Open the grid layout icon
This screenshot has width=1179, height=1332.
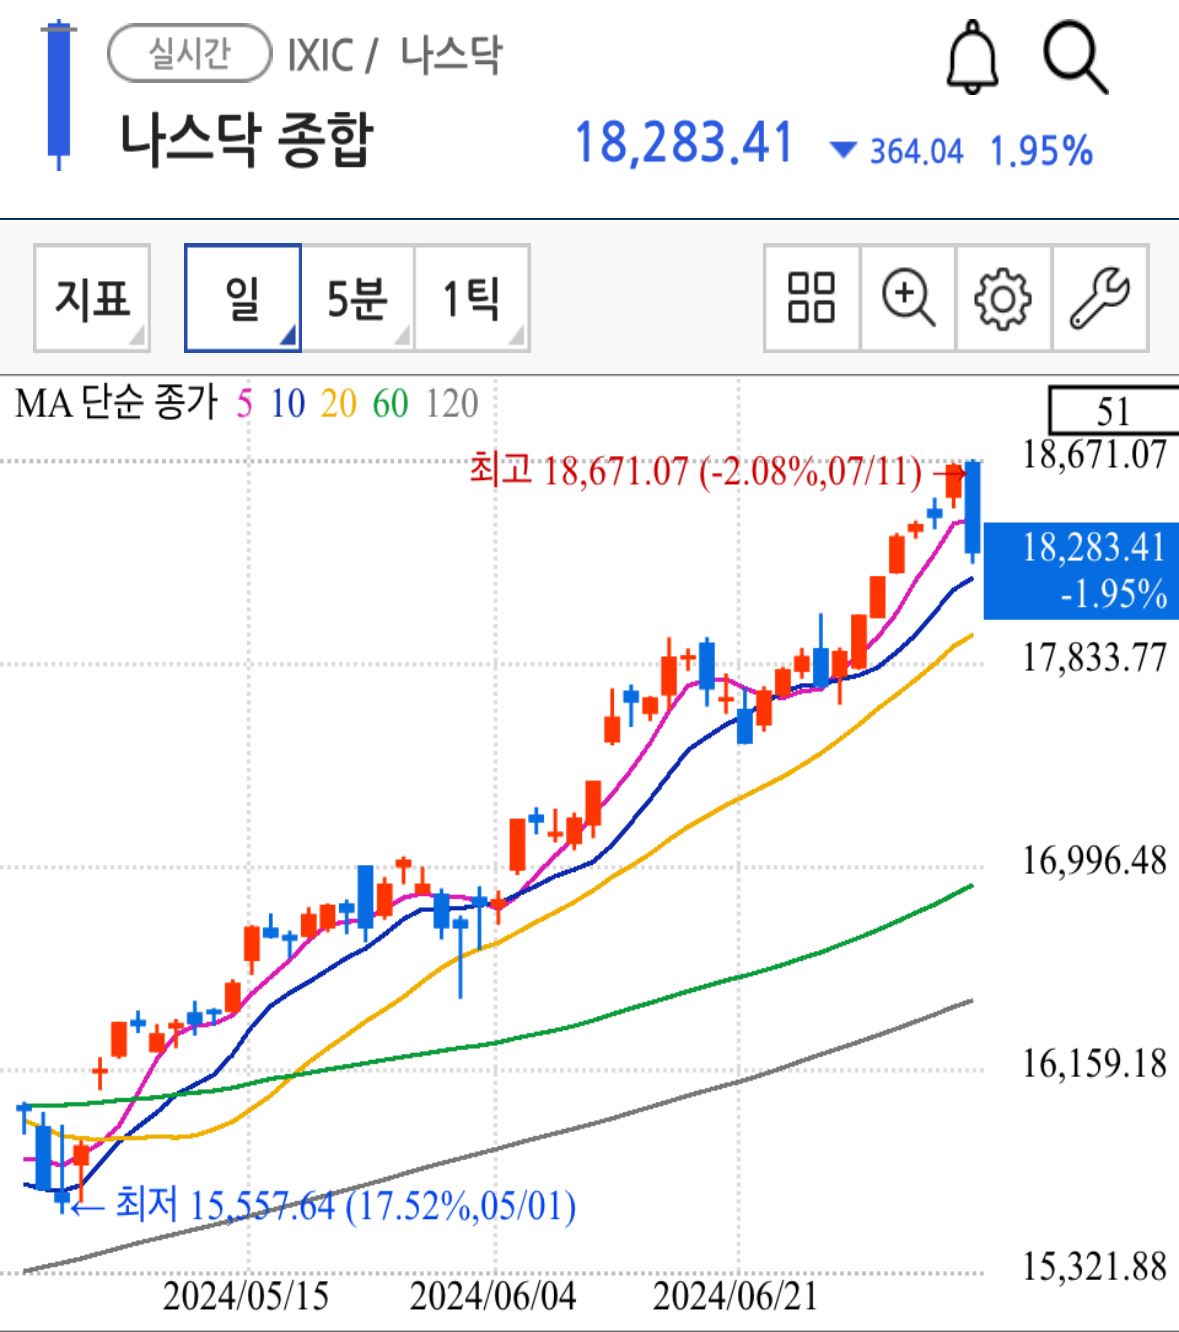(x=811, y=298)
